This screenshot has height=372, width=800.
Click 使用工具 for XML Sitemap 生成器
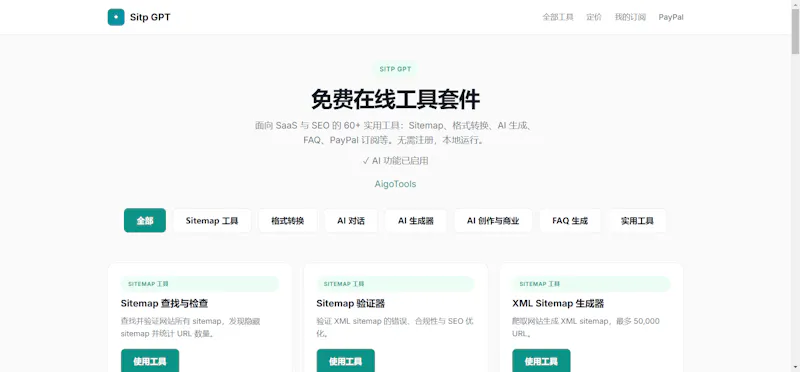[x=541, y=361]
